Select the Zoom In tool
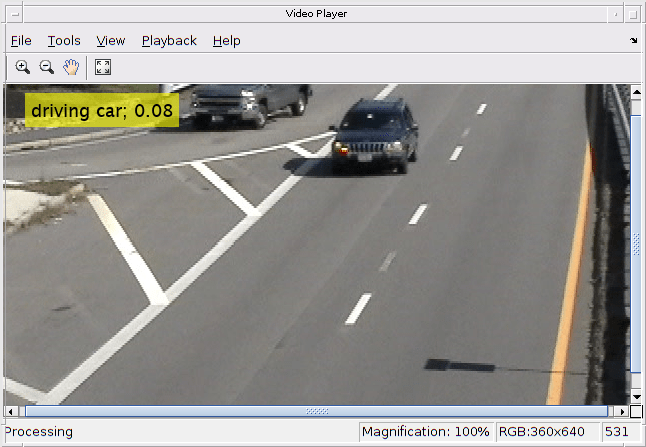Viewport: 646px width, 447px height. pos(22,67)
